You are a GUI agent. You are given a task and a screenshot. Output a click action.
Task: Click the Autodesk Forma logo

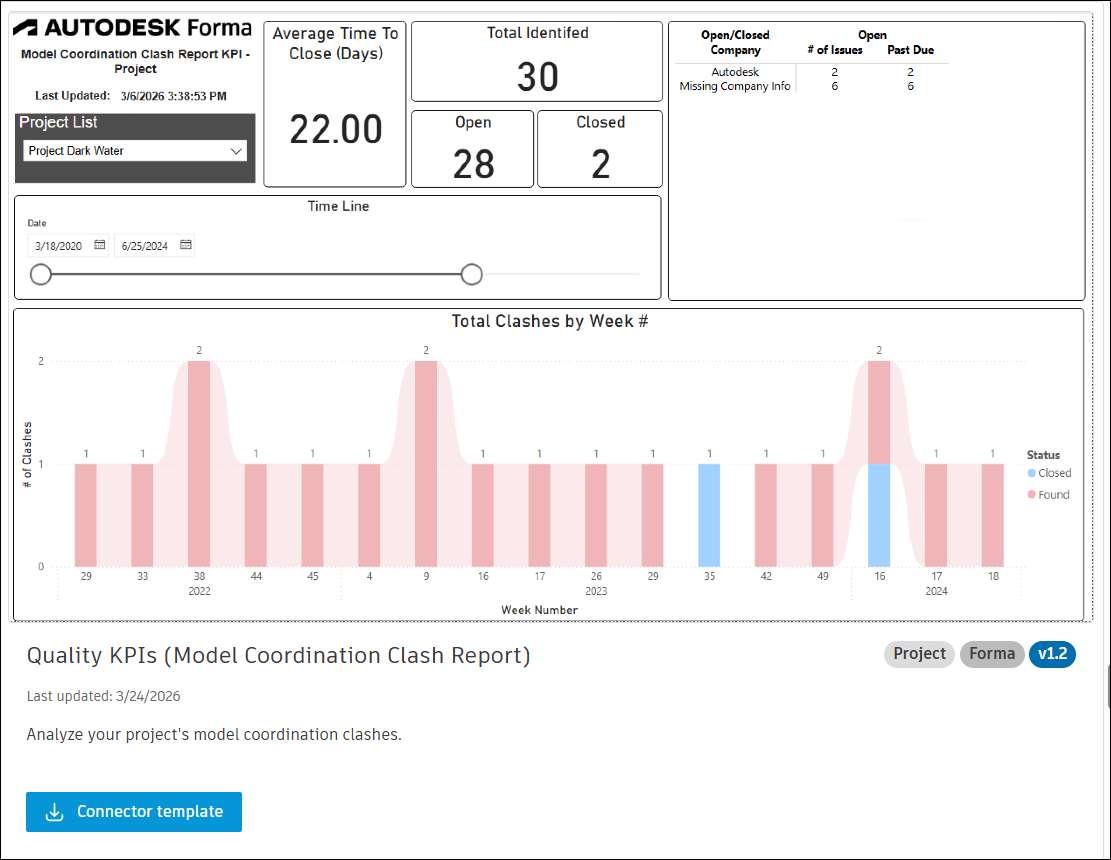132,28
